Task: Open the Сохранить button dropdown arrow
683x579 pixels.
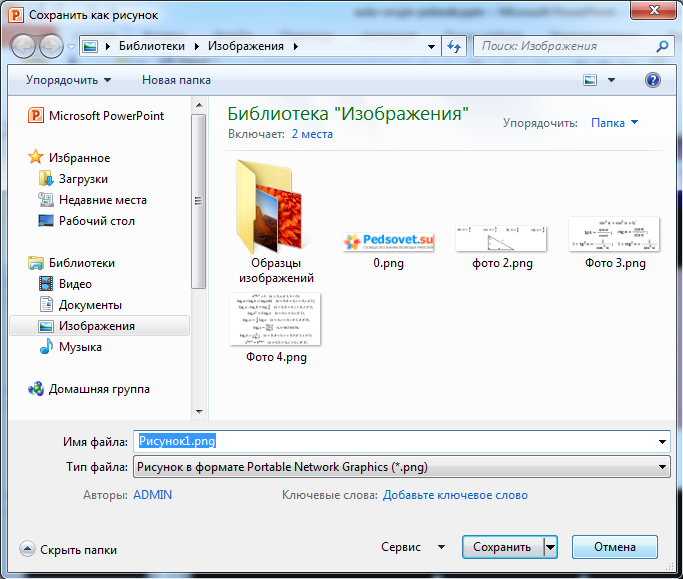Action: pyautogui.click(x=550, y=547)
